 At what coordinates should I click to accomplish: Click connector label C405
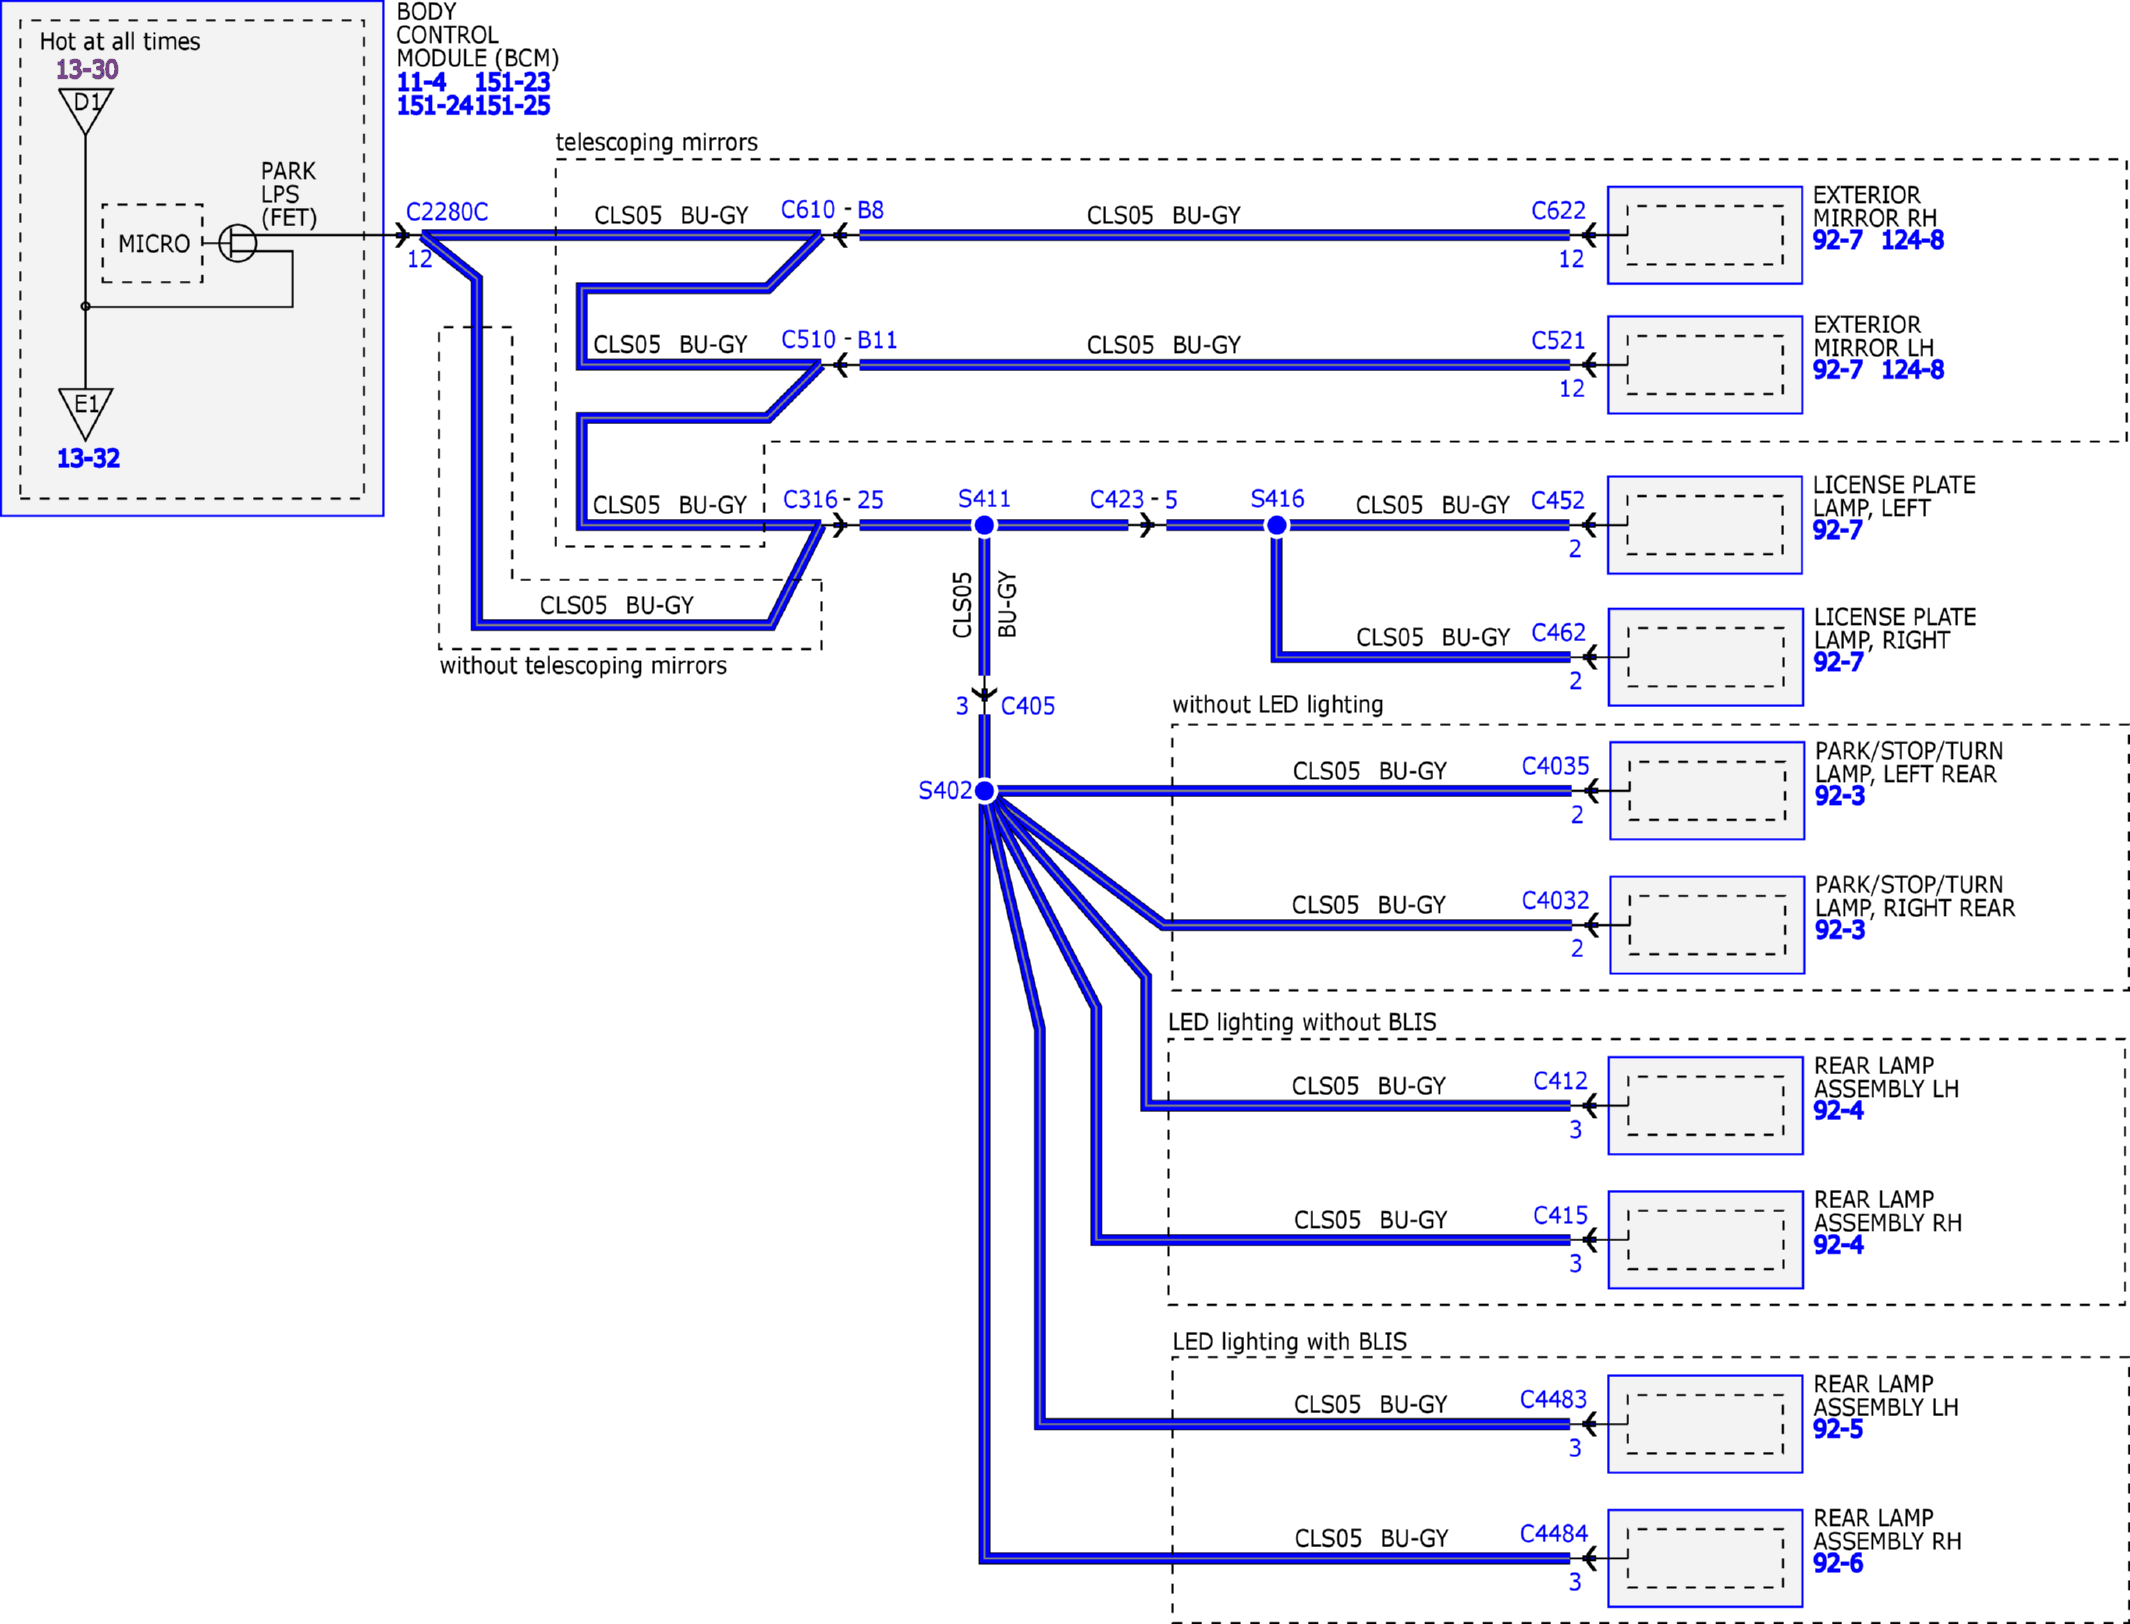coord(1027,706)
